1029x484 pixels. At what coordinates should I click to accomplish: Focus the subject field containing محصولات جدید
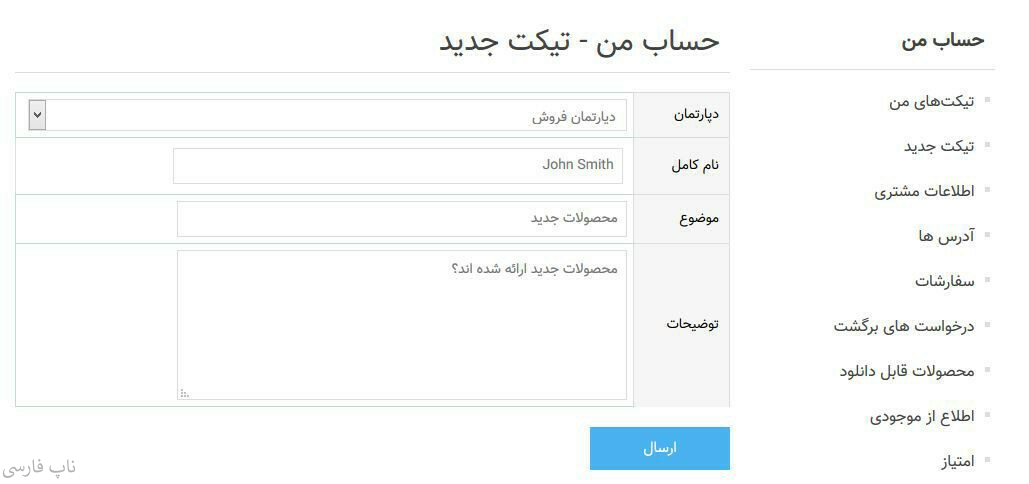click(x=400, y=219)
